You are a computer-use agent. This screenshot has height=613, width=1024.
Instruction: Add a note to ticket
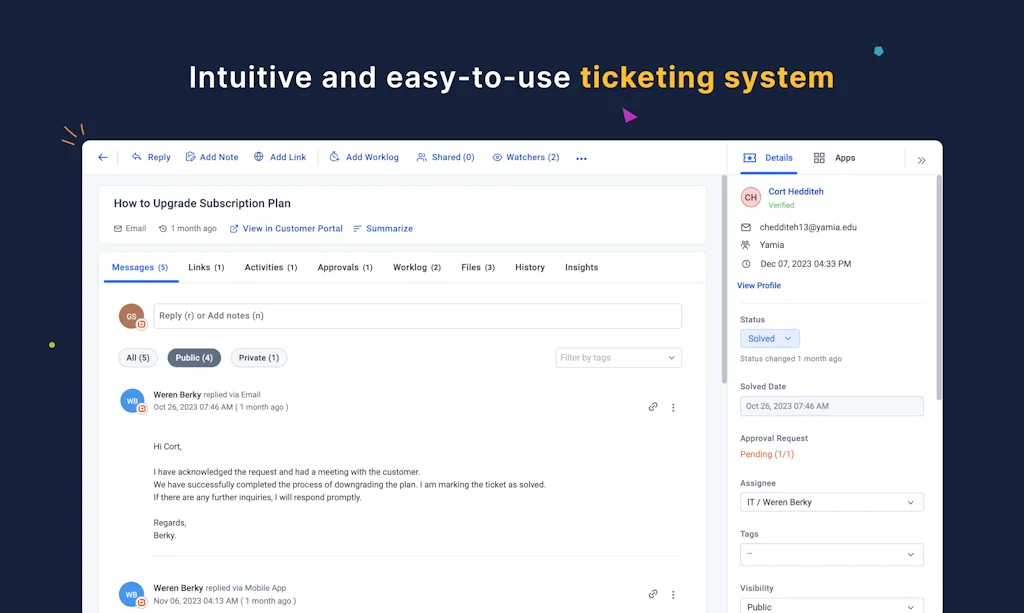(x=212, y=158)
